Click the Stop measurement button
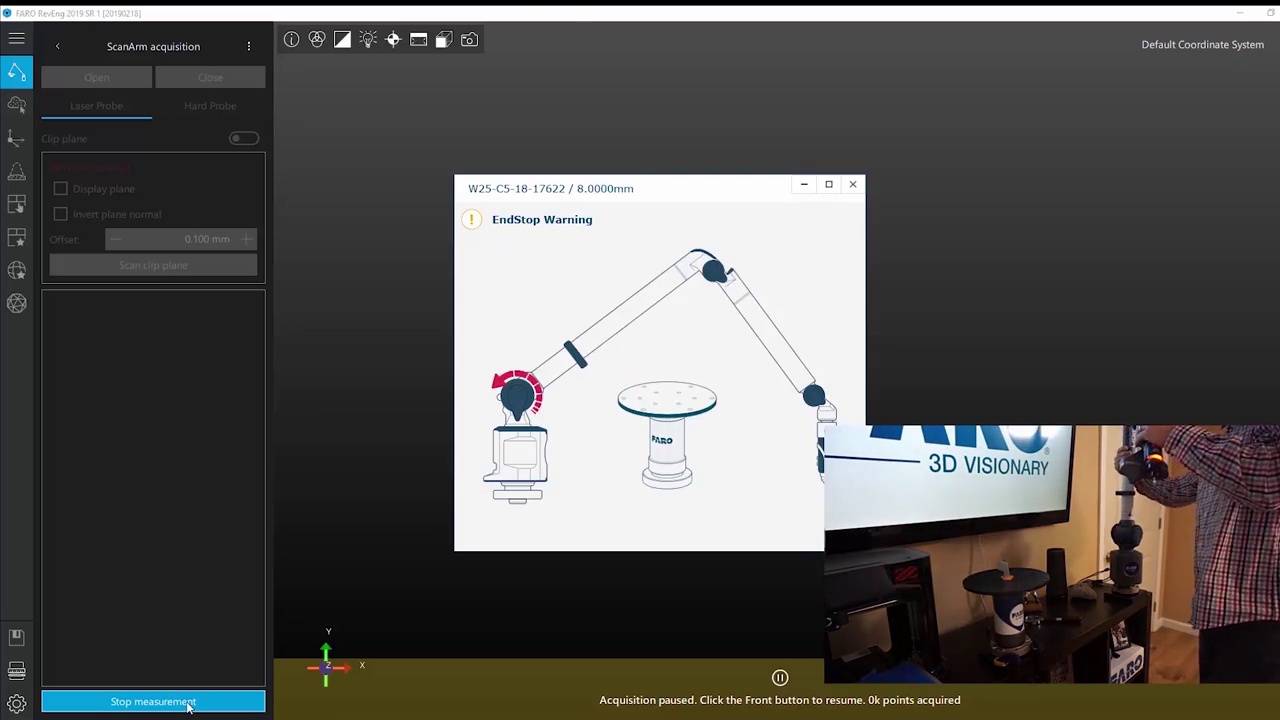The height and width of the screenshot is (720, 1280). [153, 702]
